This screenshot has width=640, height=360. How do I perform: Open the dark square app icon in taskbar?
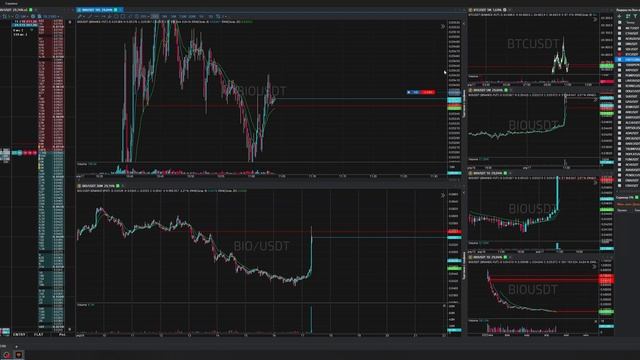point(19,354)
